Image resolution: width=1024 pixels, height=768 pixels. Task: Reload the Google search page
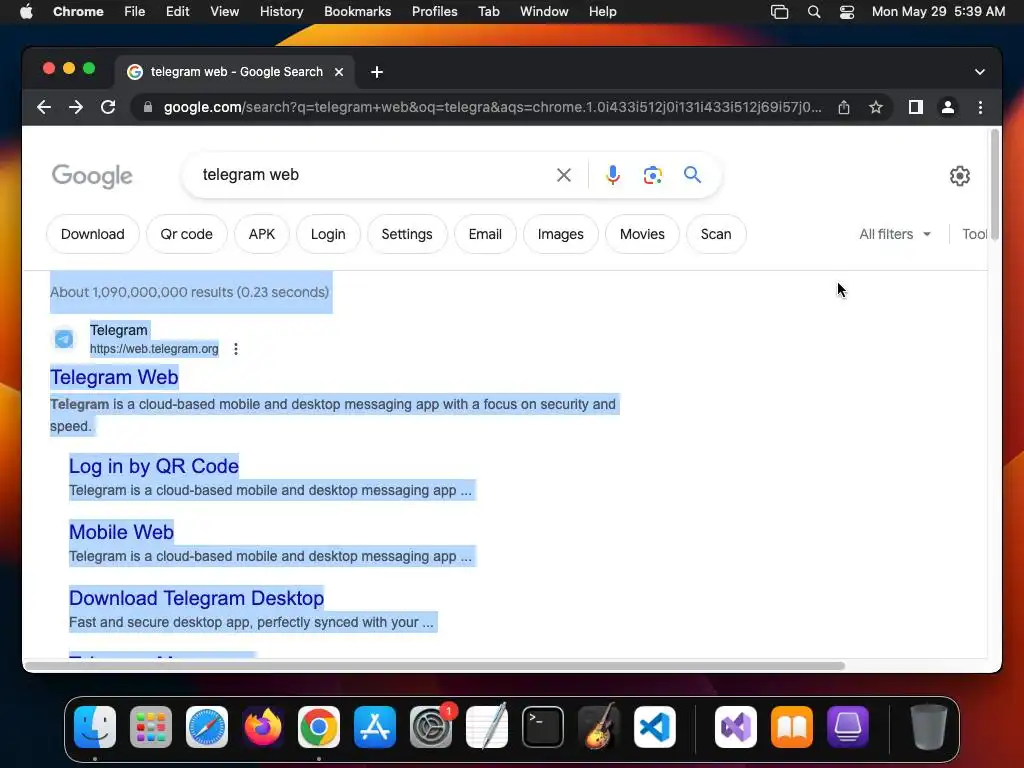pos(108,107)
